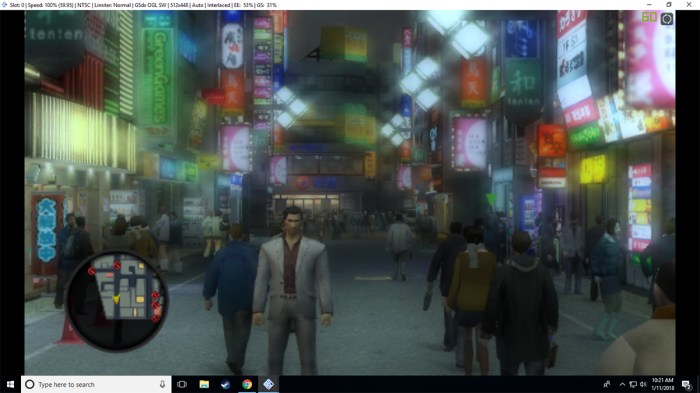700x393 pixels.
Task: Open Google Chrome from the taskbar
Action: click(247, 384)
